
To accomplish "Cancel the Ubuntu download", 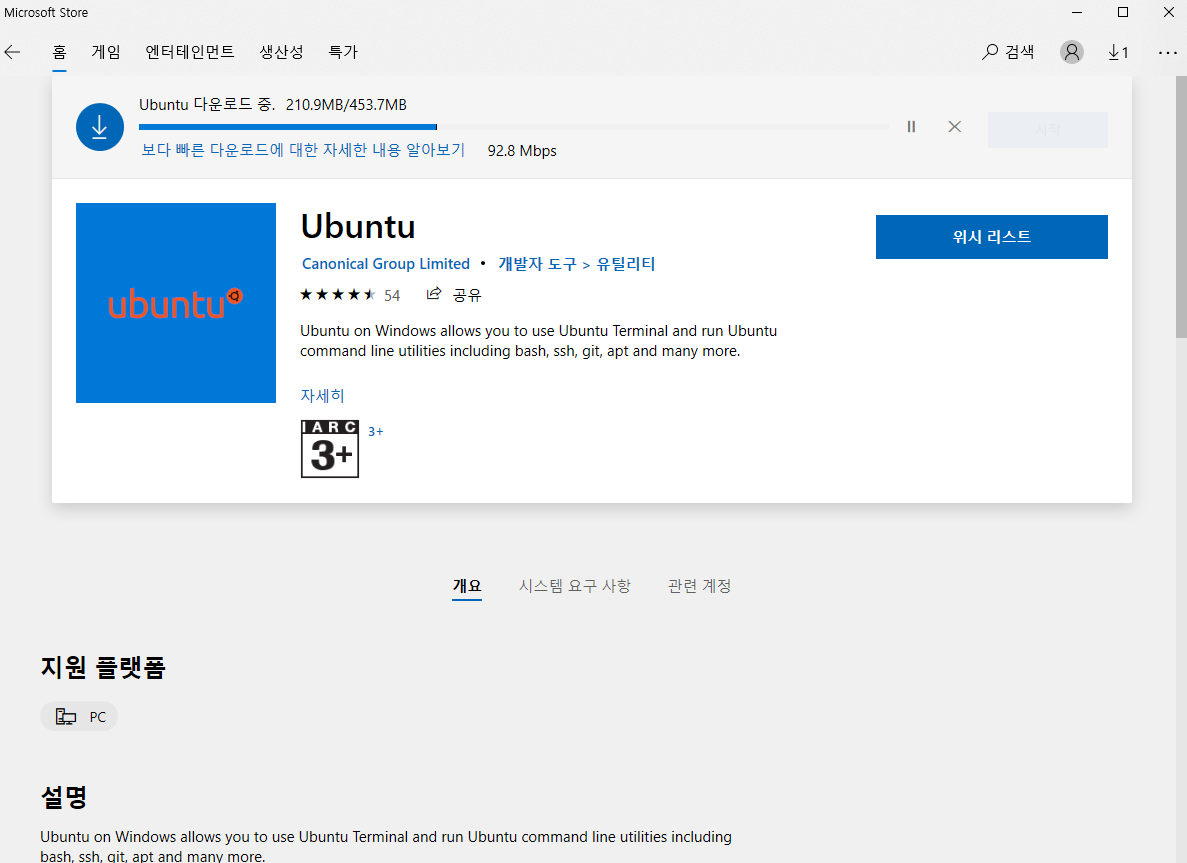I will (955, 126).
